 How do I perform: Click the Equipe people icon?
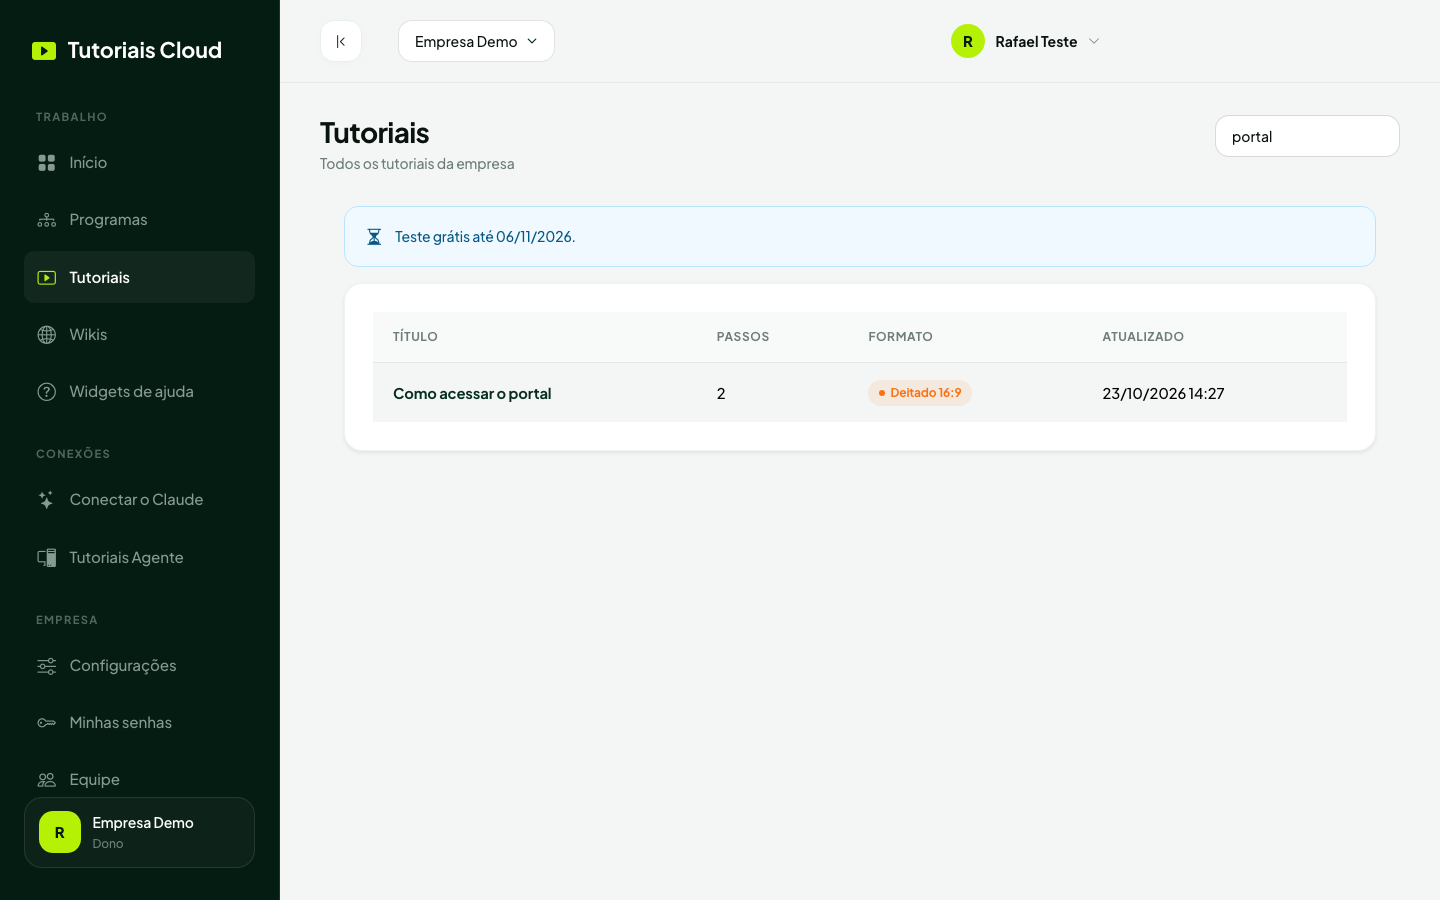(x=47, y=780)
